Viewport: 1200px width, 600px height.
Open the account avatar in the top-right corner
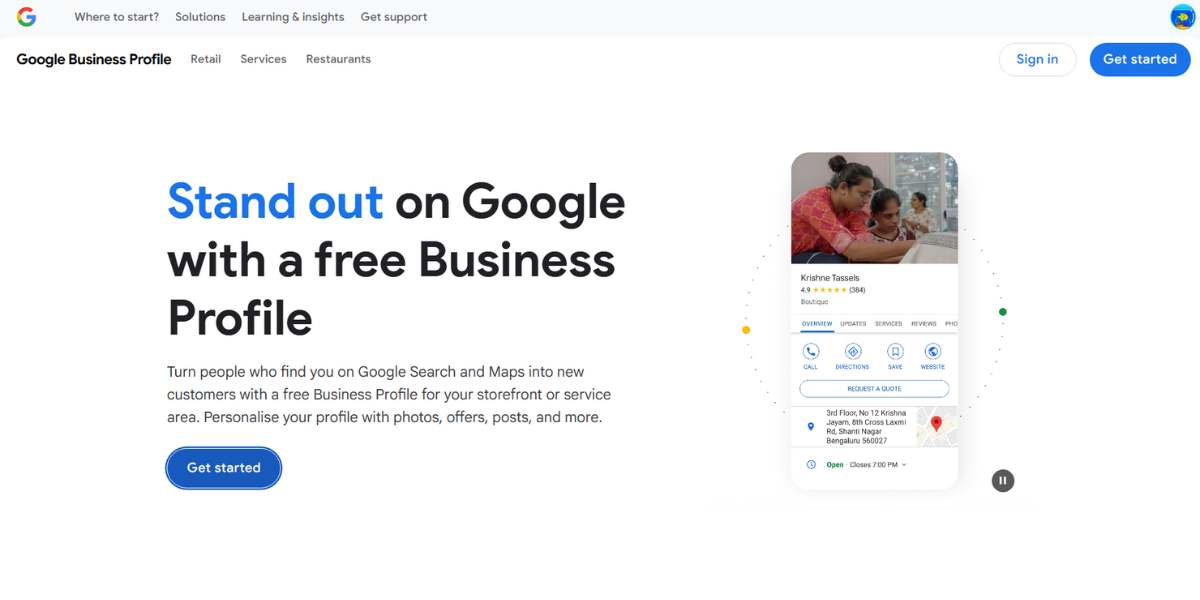1181,16
